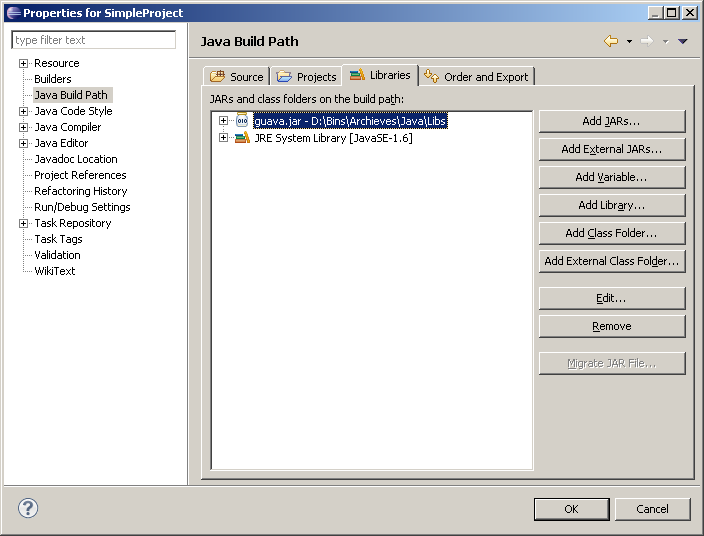Select Javadoc Location tree item

[x=76, y=159]
